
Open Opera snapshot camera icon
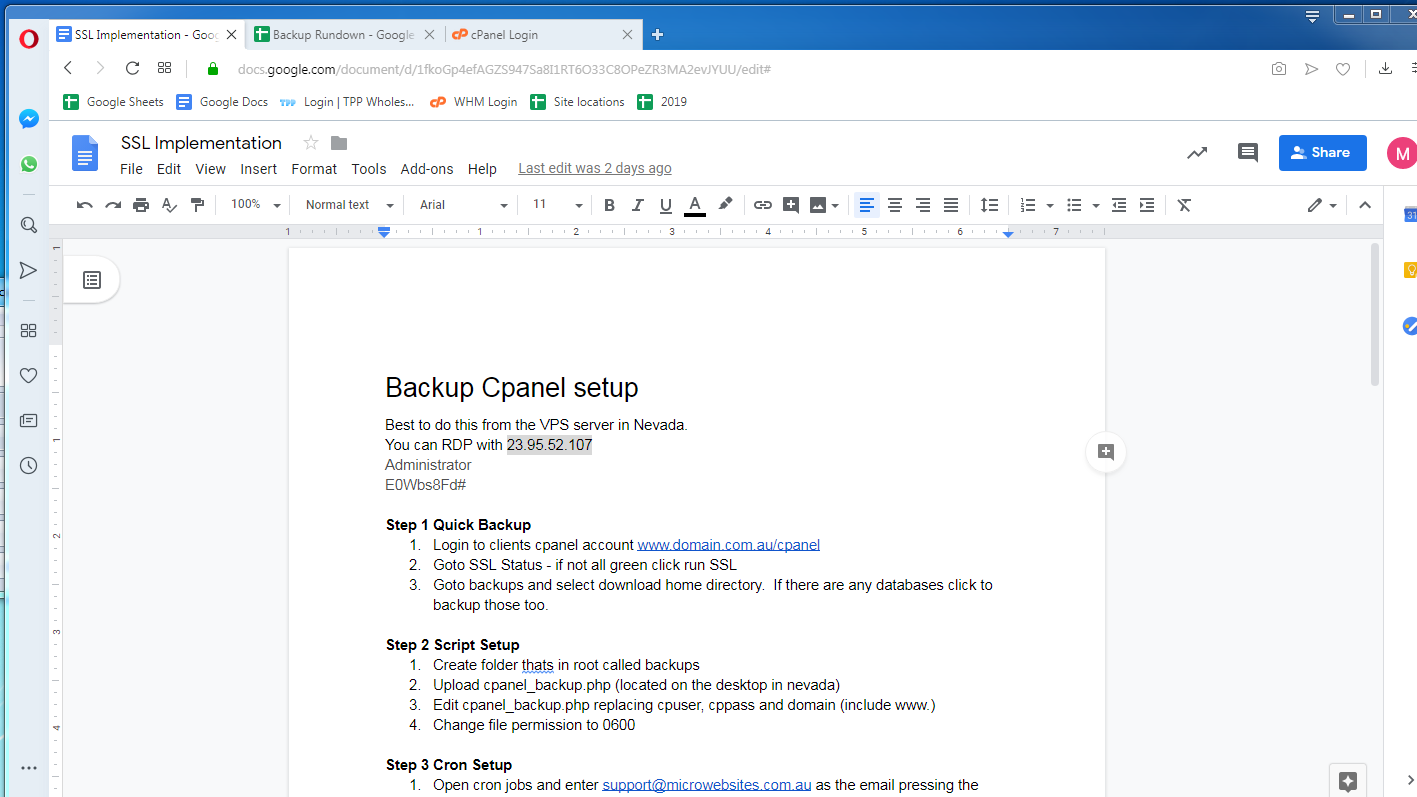coord(1279,69)
